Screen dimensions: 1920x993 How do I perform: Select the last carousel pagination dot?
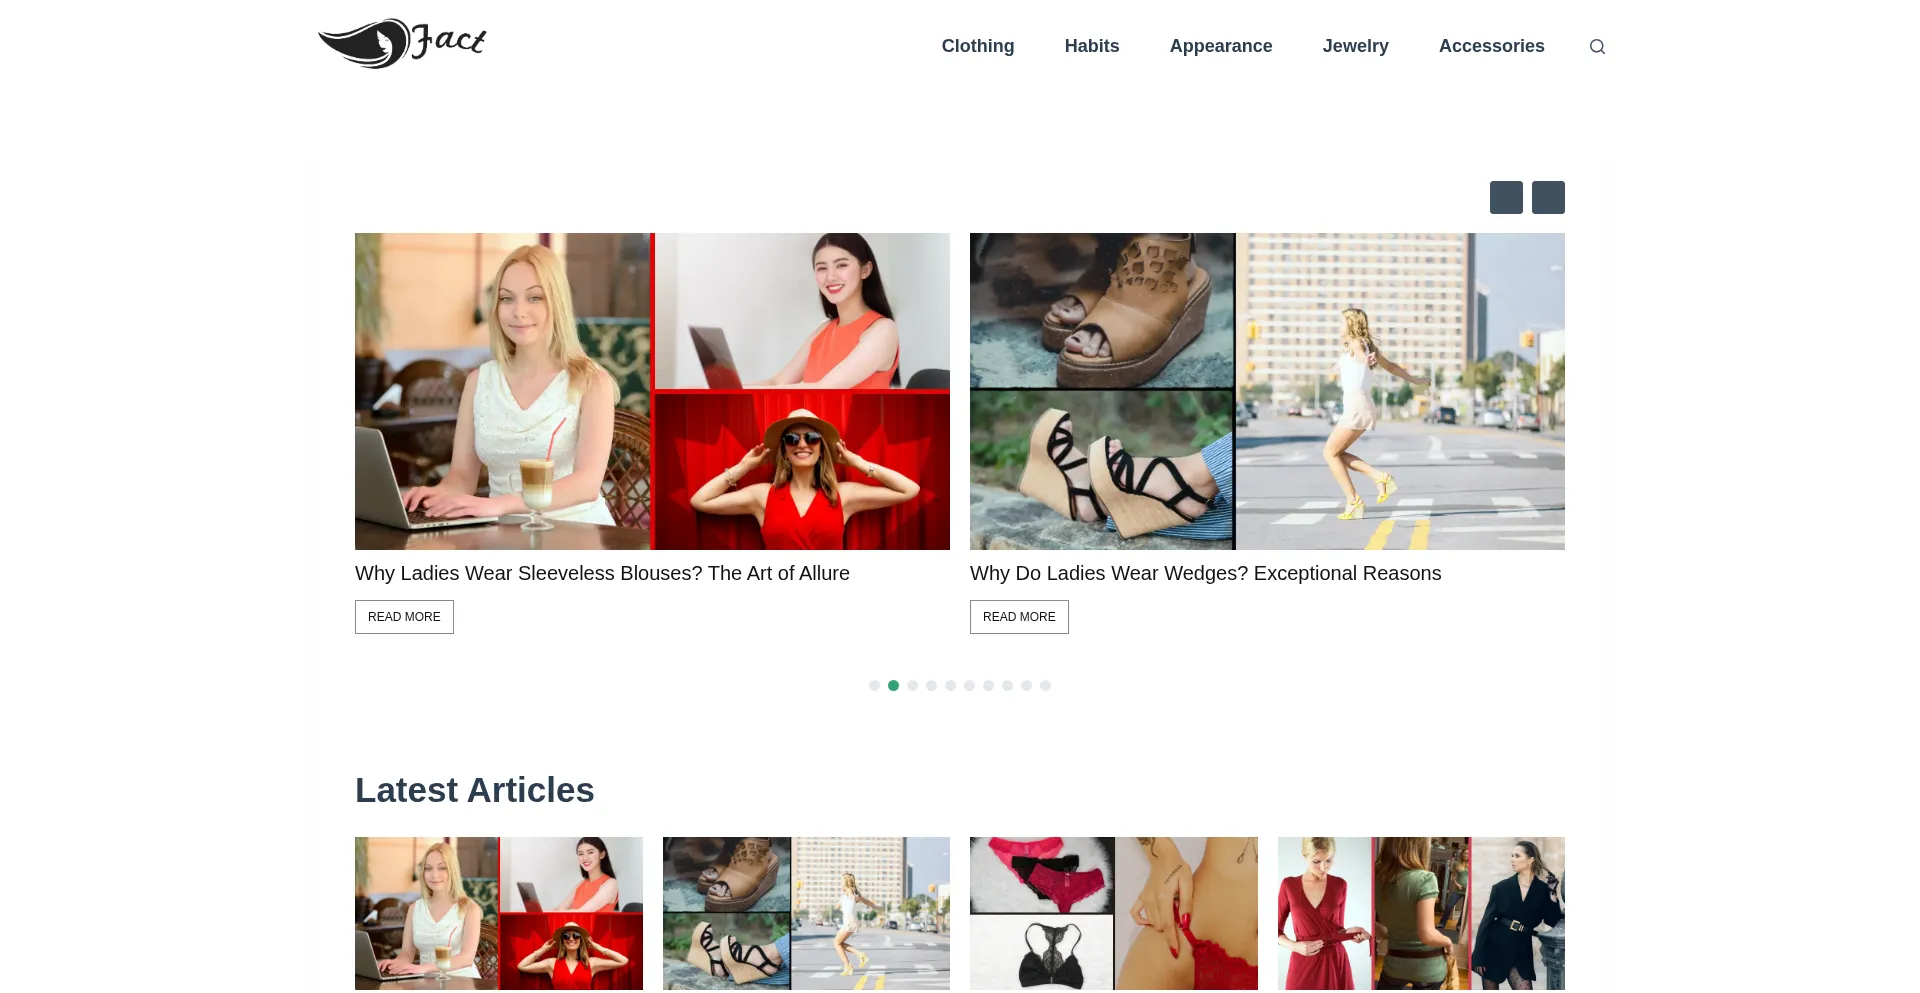1045,686
